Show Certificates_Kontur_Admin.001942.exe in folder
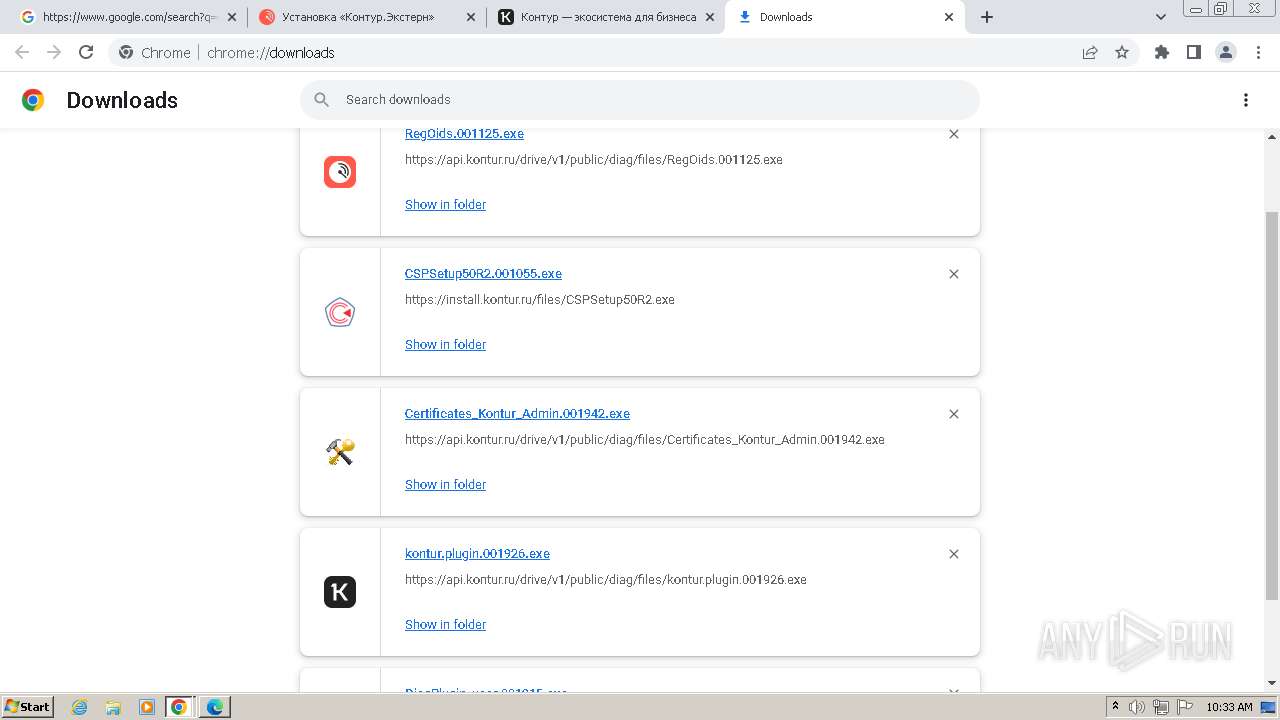 [445, 484]
